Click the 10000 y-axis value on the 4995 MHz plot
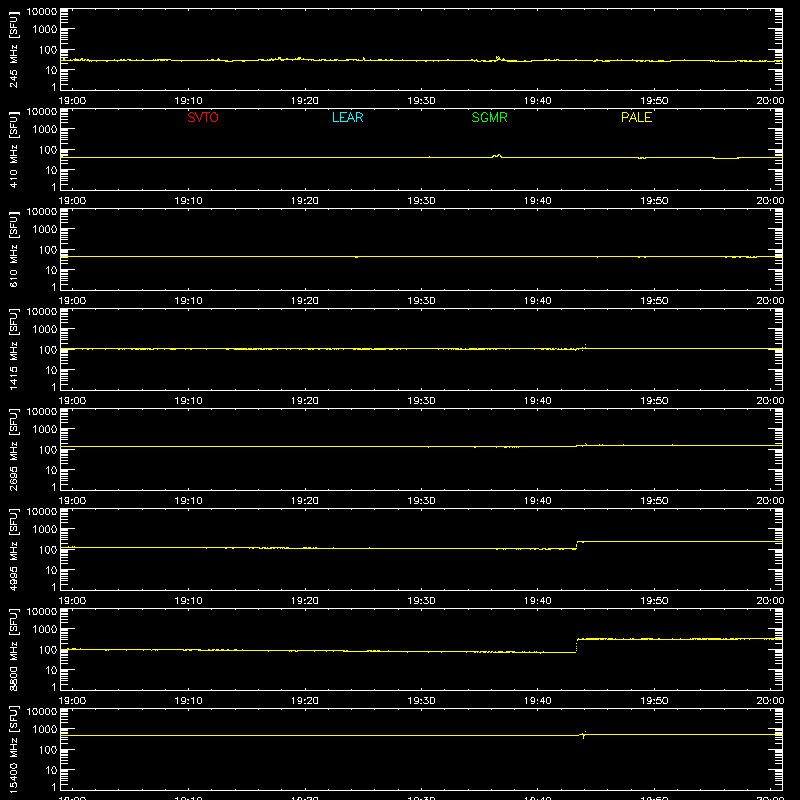Viewport: 800px width, 800px height. [42, 511]
